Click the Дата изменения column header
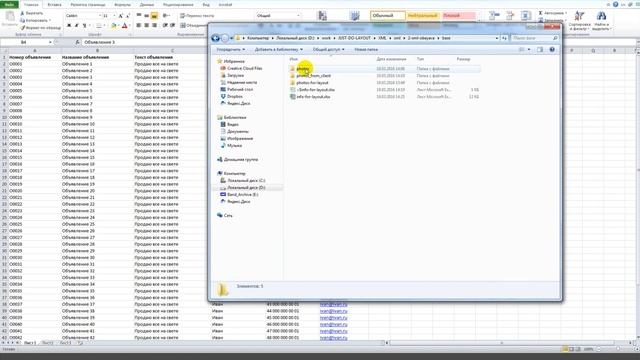Image resolution: width=640 pixels, height=360 pixels. pos(391,59)
